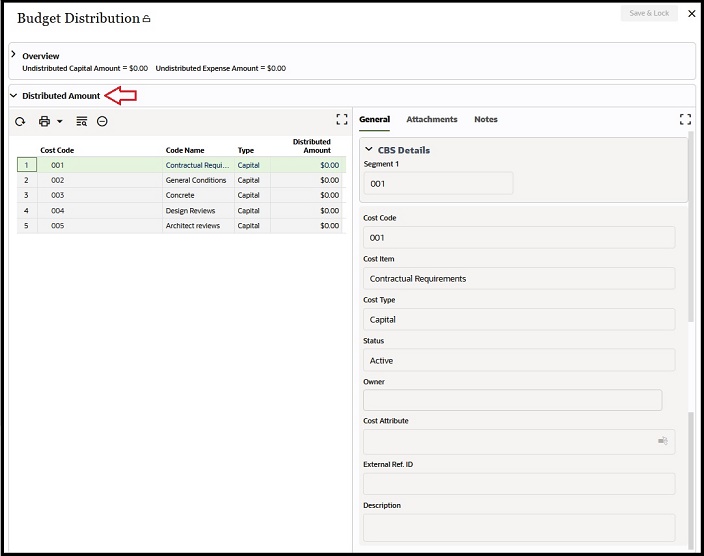Click the General Conditions code name cell
This screenshot has width=704, height=556.
198,180
